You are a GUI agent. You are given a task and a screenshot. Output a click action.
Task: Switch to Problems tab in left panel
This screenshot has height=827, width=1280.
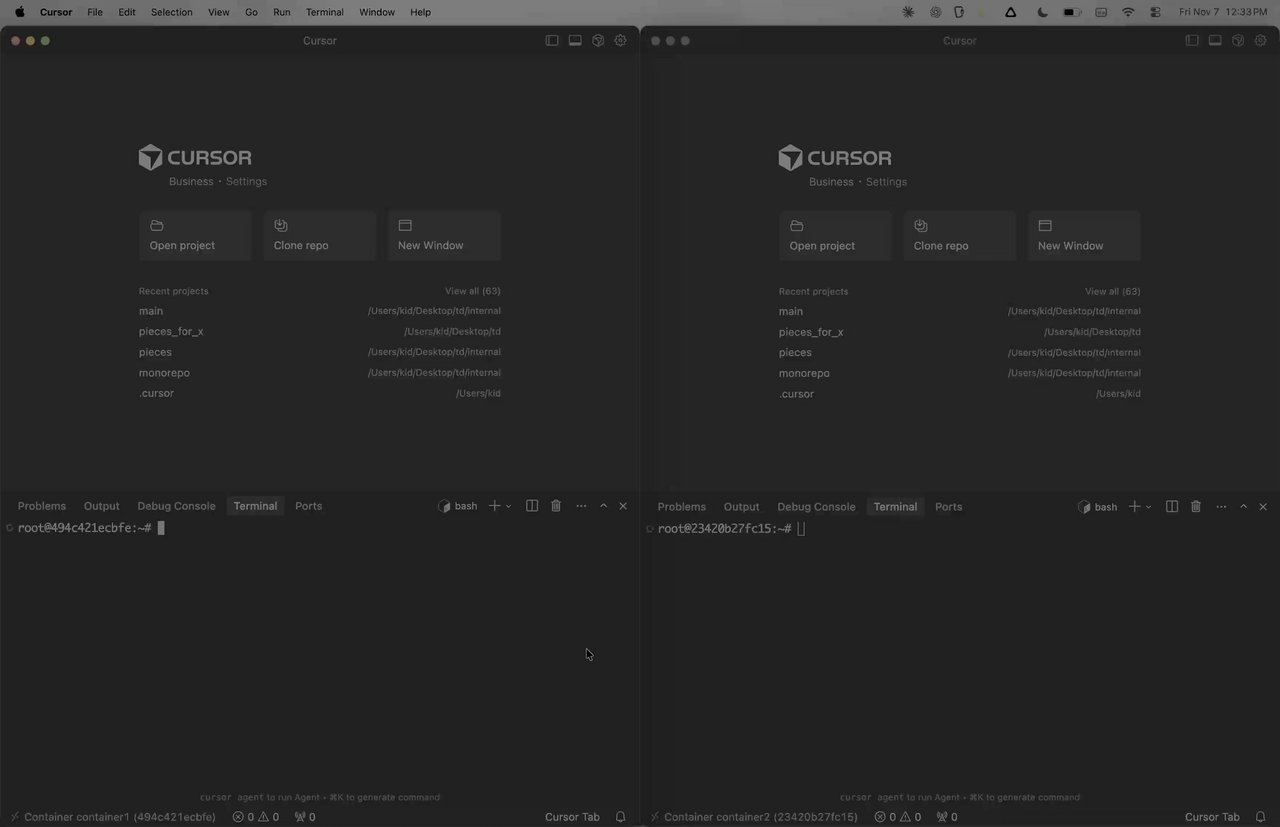point(42,506)
